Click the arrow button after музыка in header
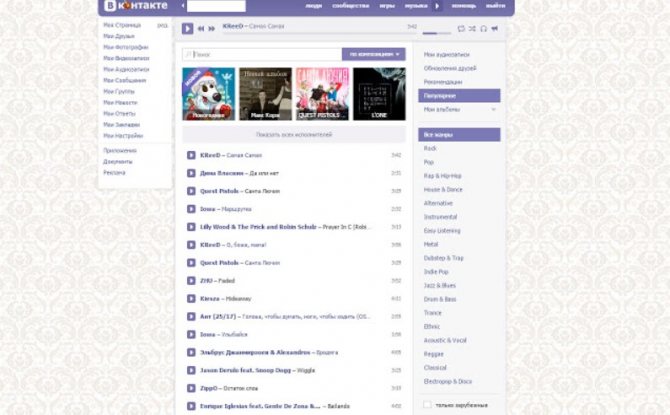The image size is (670, 415). [437, 6]
